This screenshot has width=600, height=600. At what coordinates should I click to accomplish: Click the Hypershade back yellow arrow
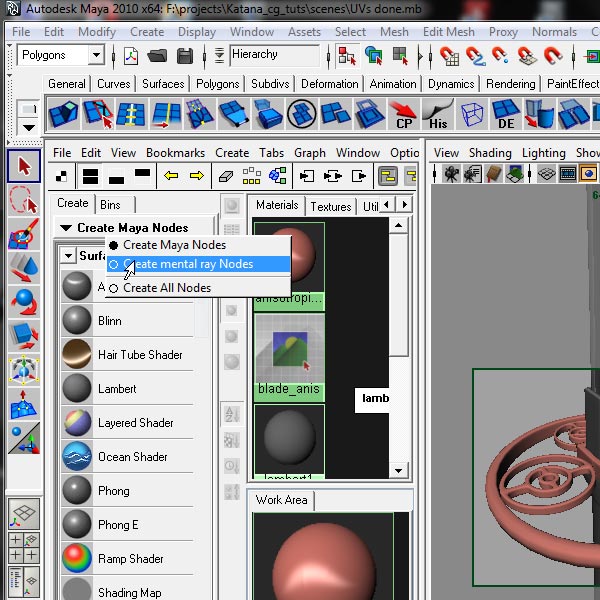[171, 176]
